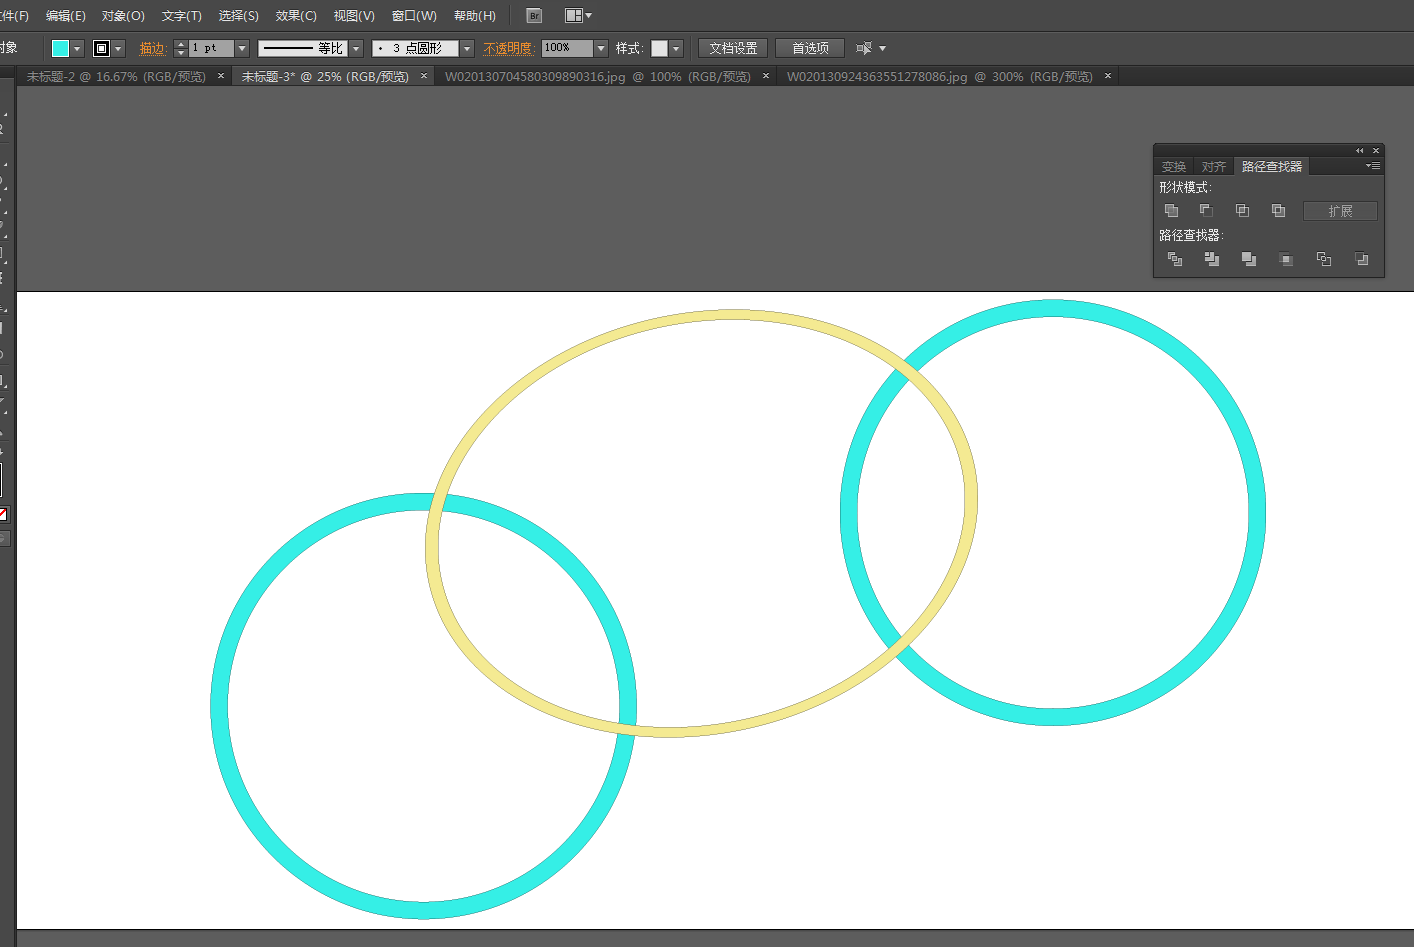Click the Trim pathfinder icon

pos(1212,259)
